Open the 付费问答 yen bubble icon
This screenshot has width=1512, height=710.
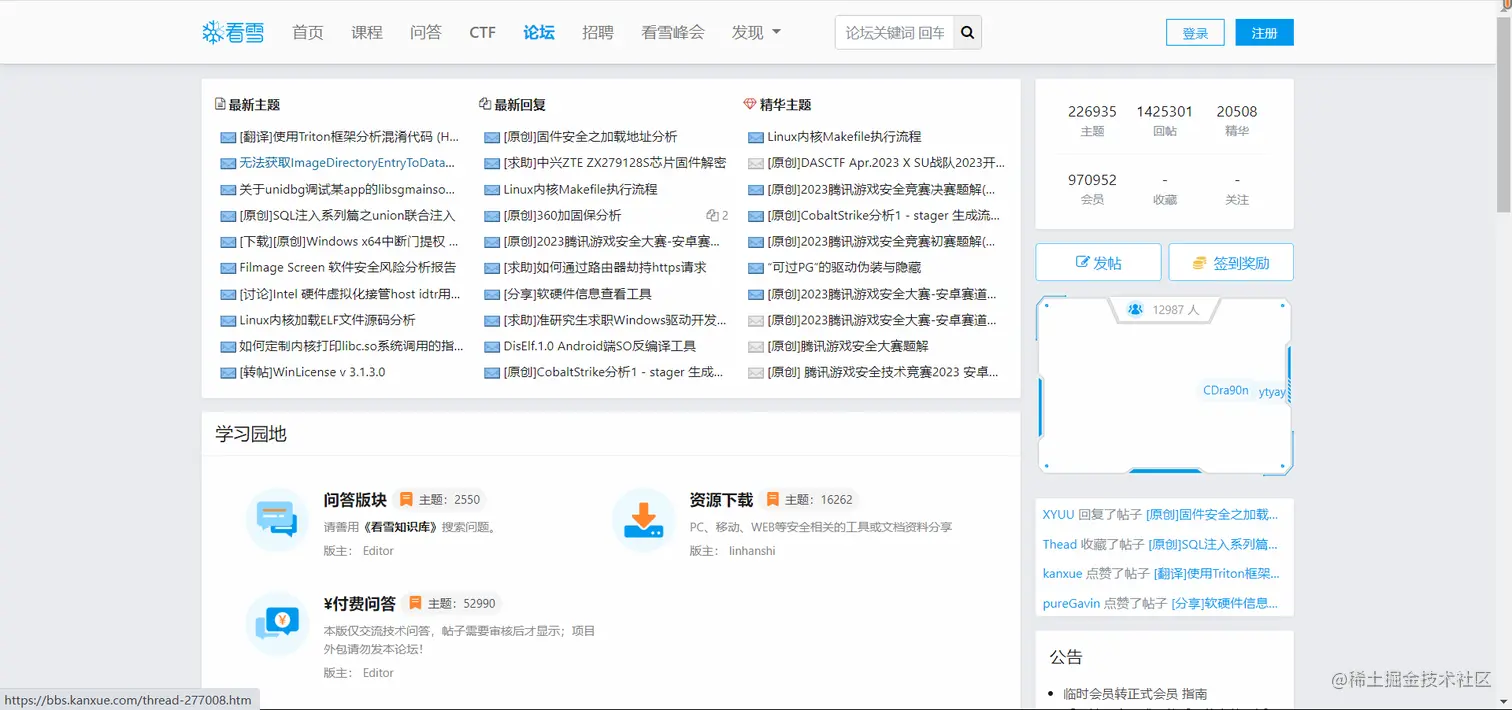(277, 624)
